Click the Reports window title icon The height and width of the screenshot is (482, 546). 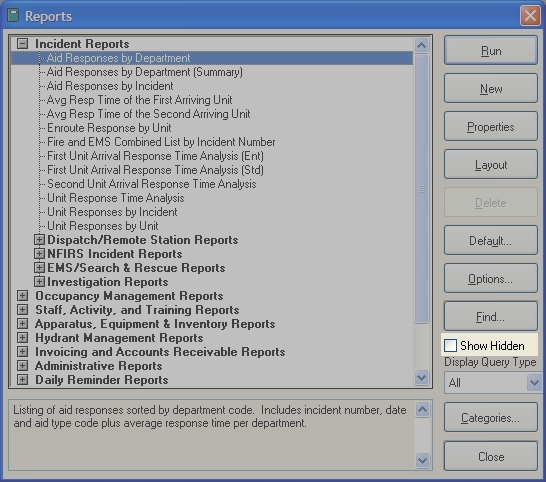pyautogui.click(x=13, y=15)
